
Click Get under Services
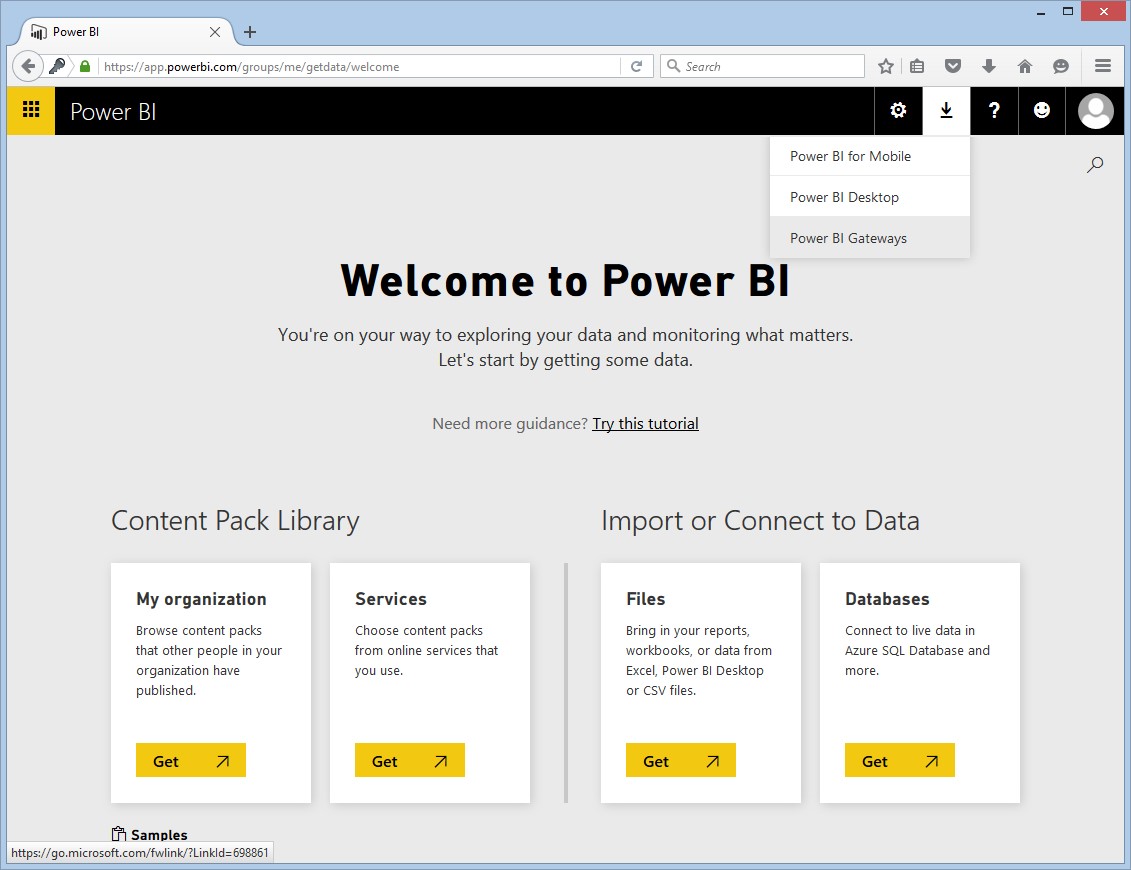(x=410, y=760)
